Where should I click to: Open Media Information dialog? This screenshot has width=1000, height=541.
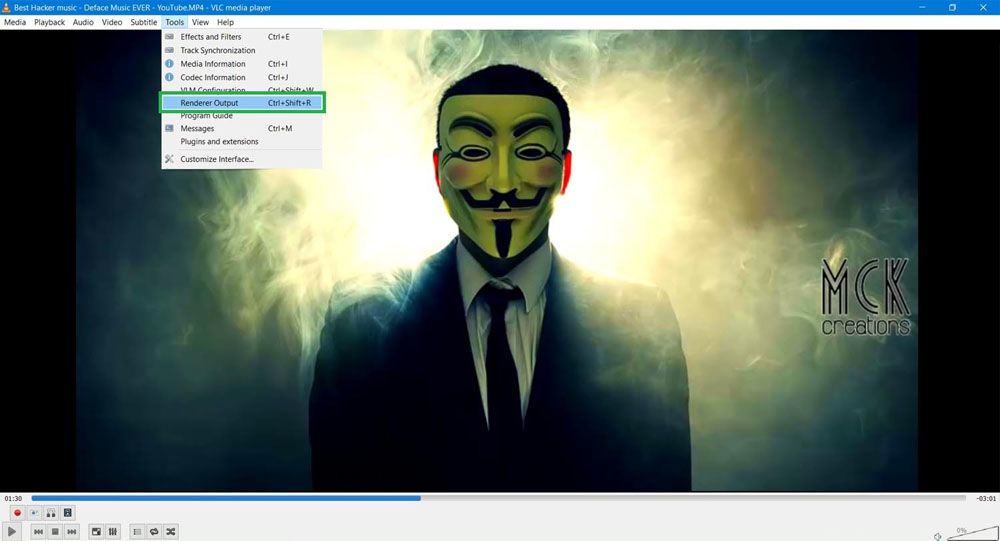pos(242,64)
